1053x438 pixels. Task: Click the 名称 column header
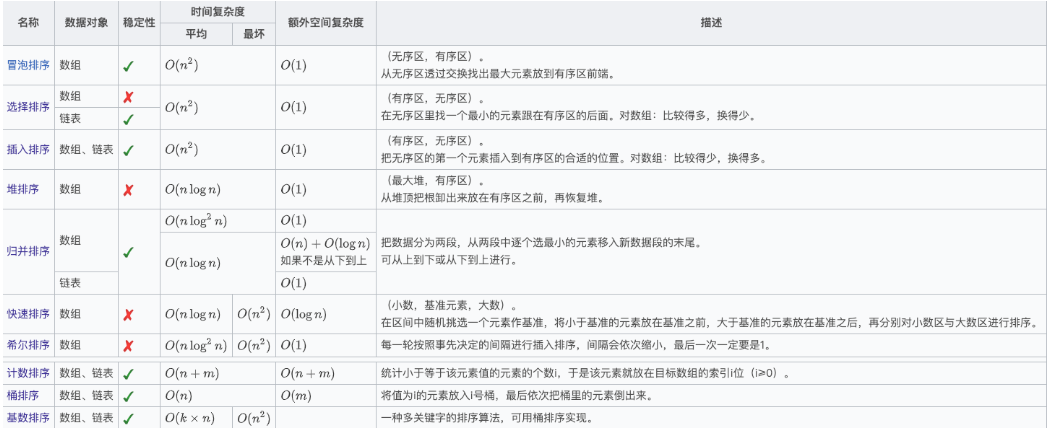pyautogui.click(x=28, y=22)
